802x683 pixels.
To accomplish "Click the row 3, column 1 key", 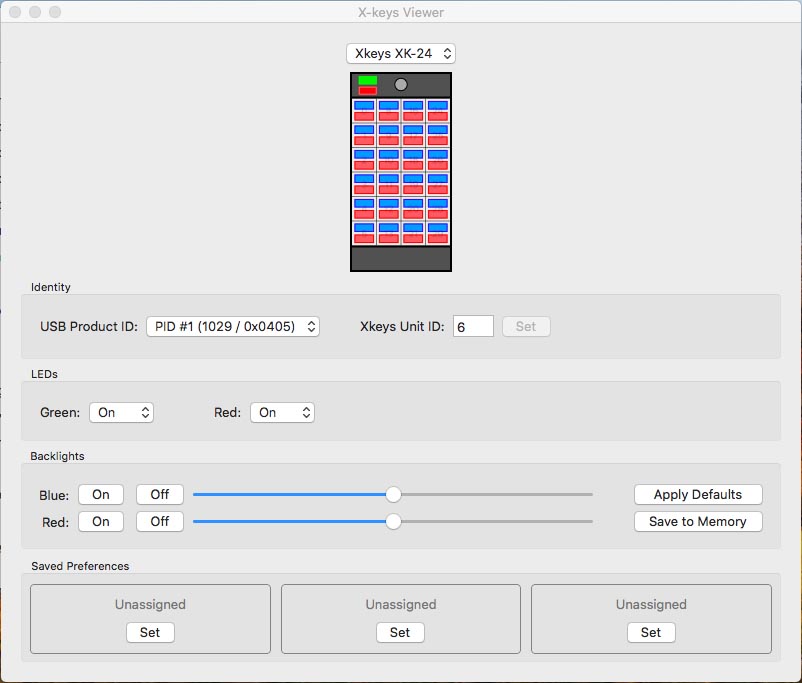I will click(364, 160).
